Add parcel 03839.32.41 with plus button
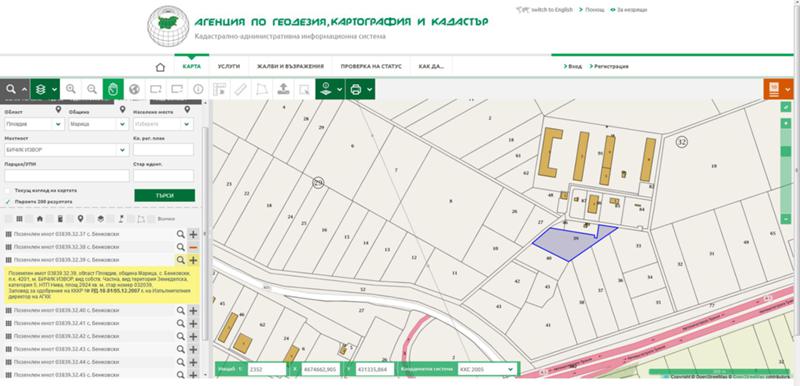Screen dimensions: 800x386 193,323
